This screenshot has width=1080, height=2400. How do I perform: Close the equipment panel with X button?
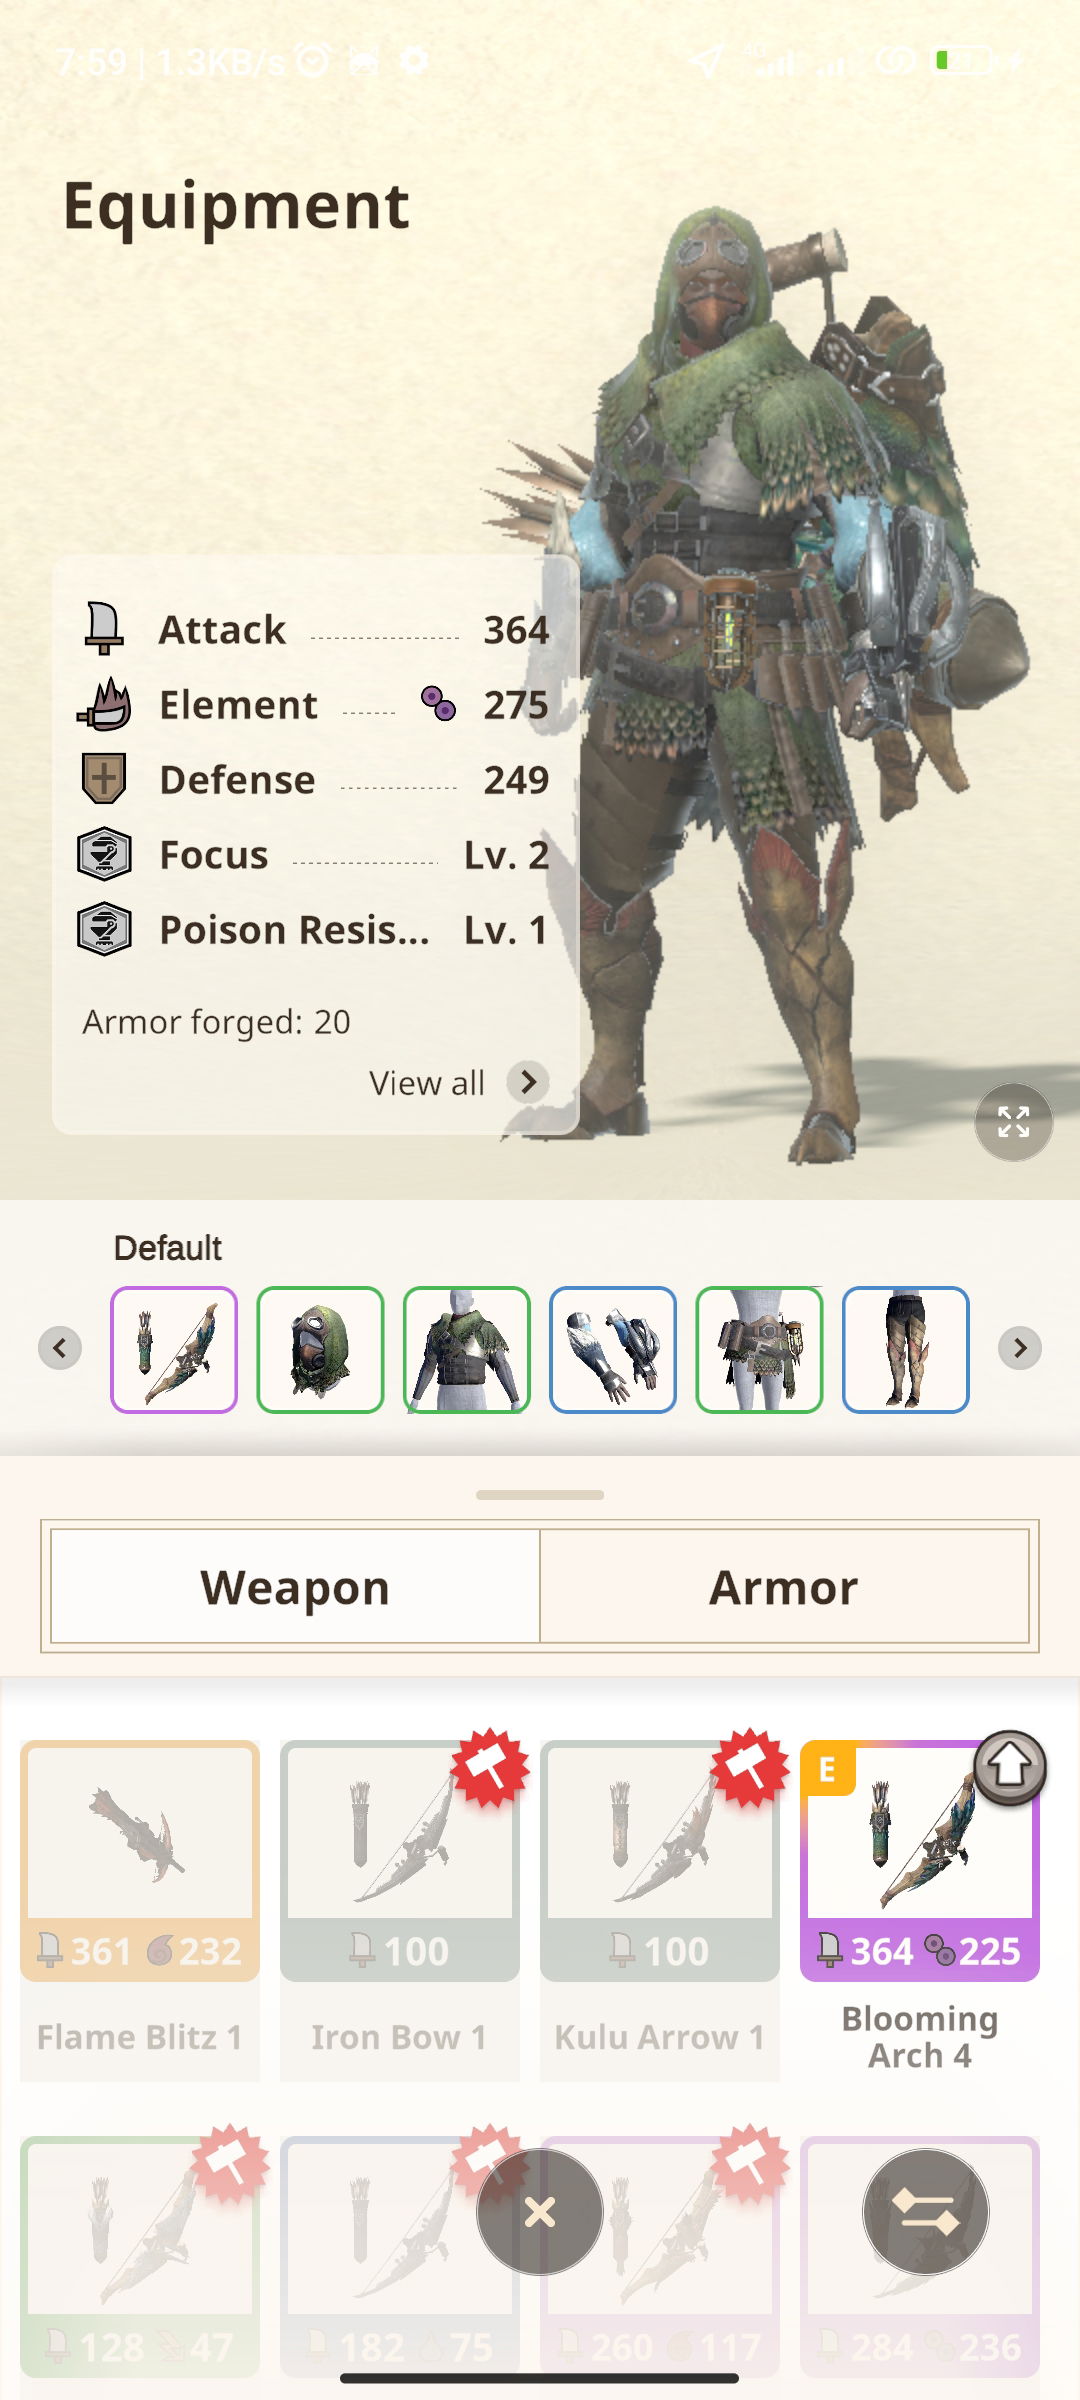(x=540, y=2212)
